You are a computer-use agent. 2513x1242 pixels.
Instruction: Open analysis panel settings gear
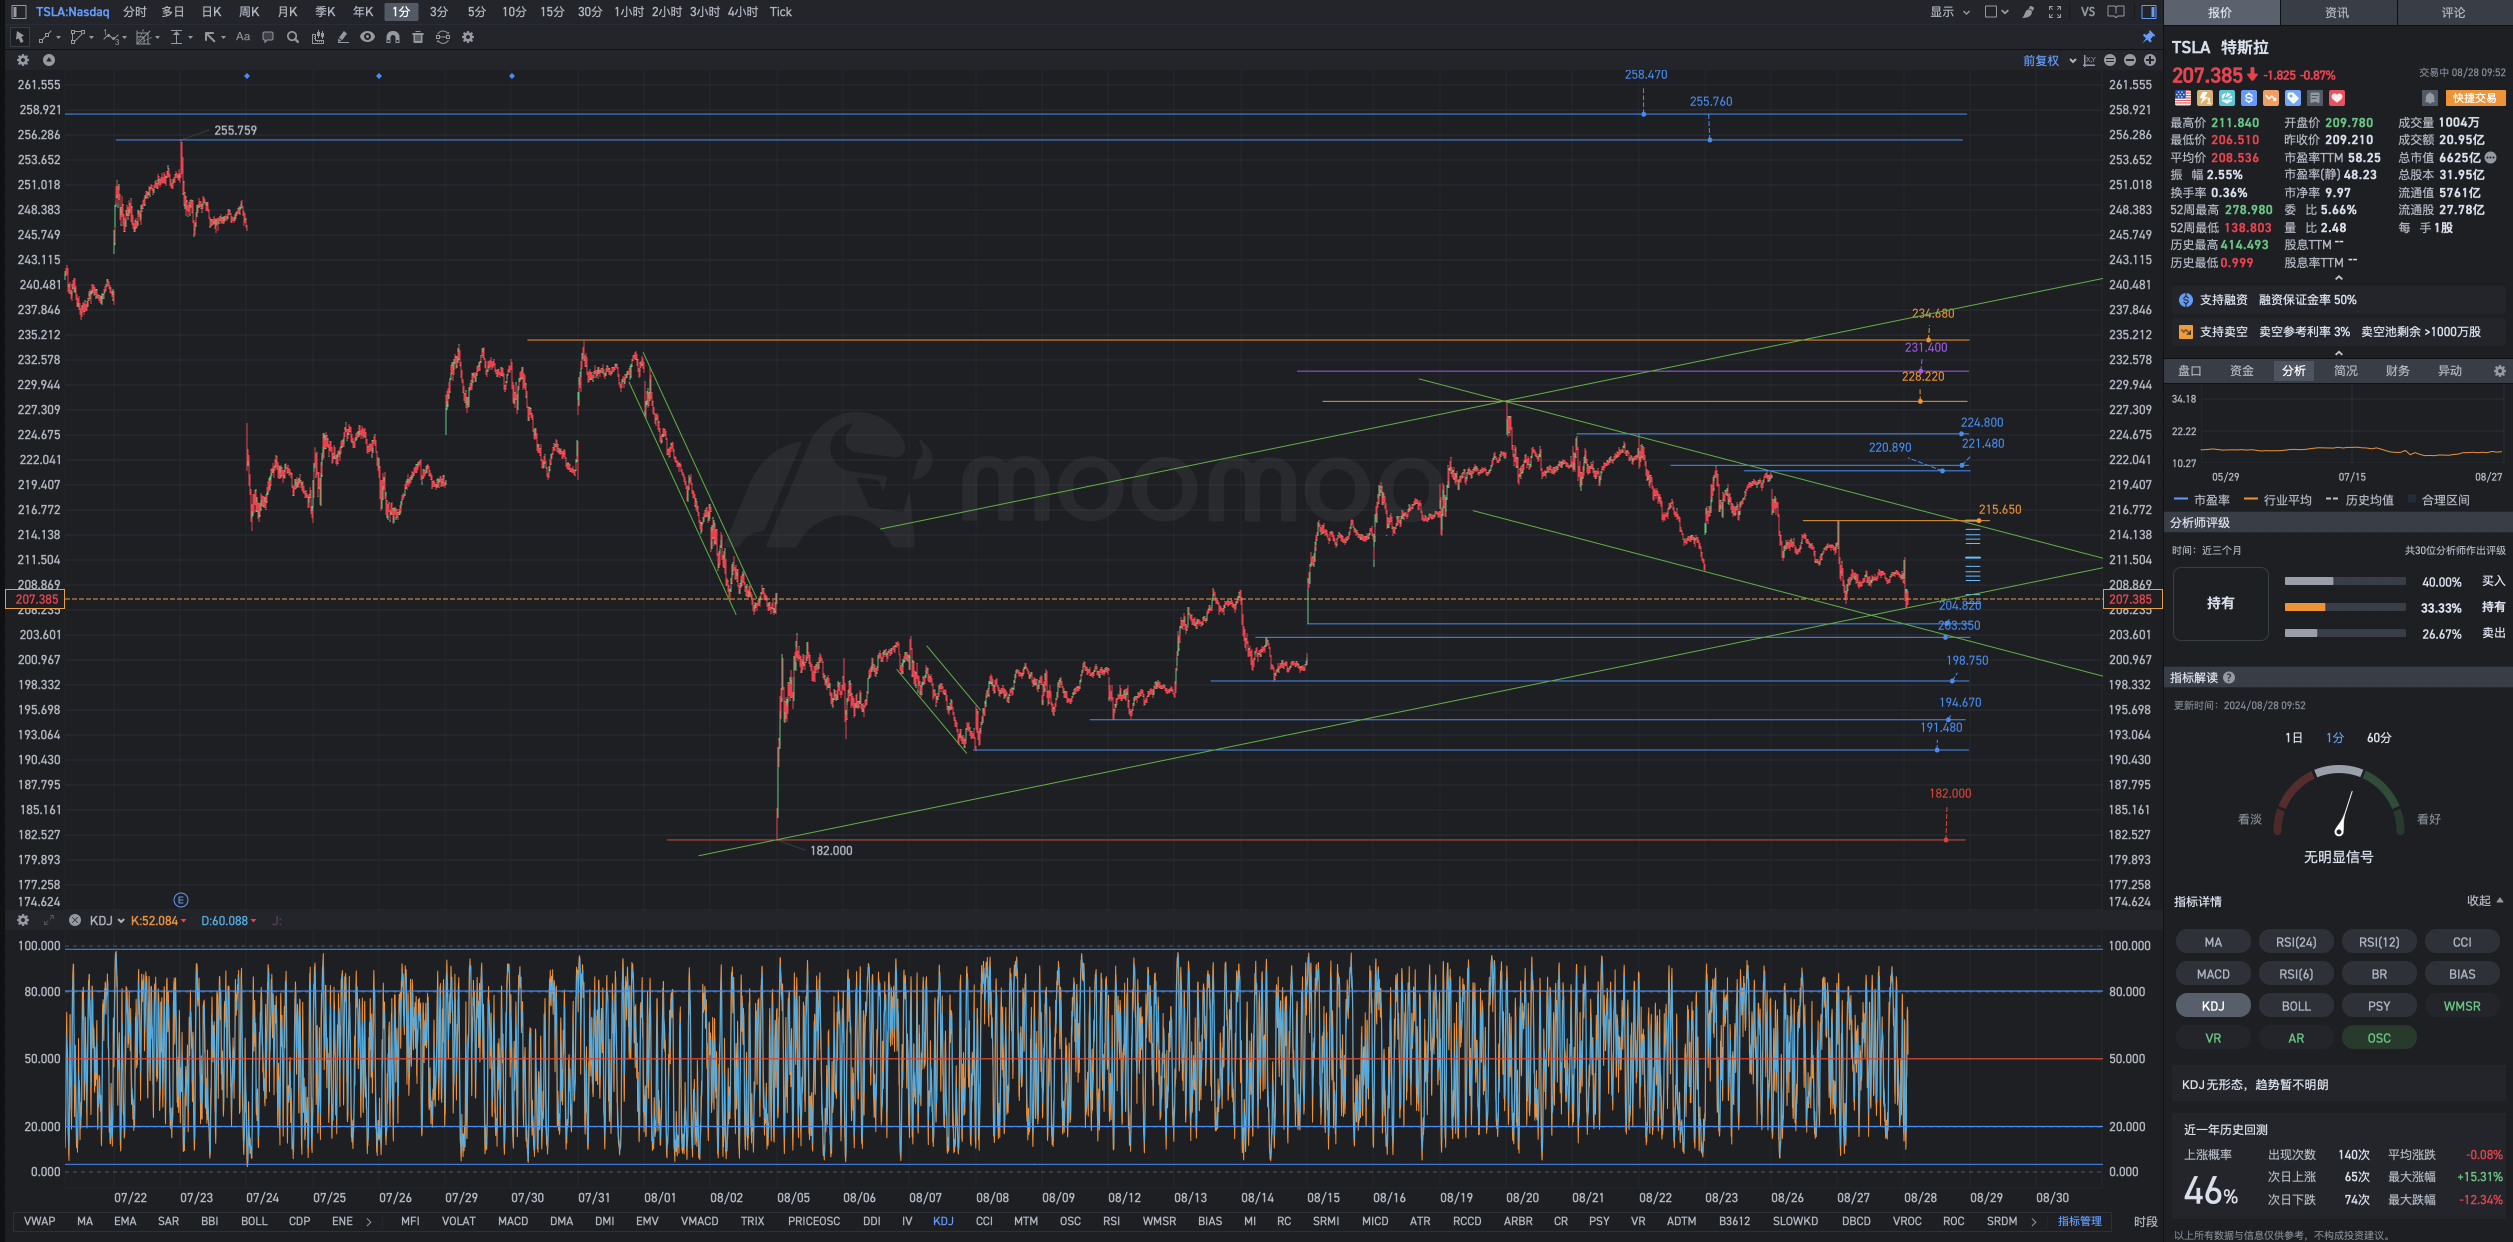(2500, 371)
